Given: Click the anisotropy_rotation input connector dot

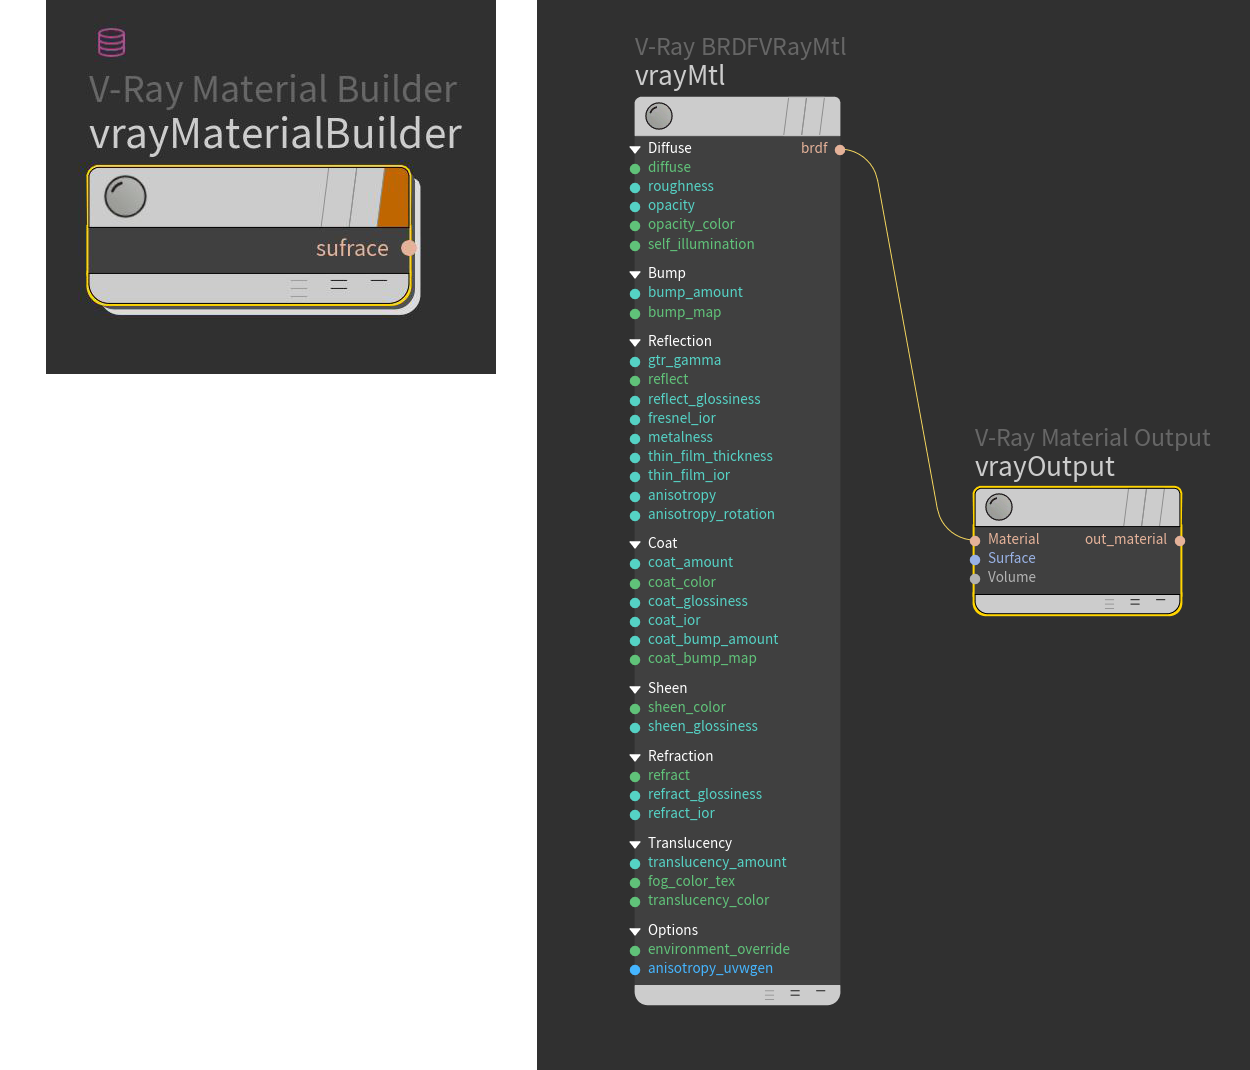Looking at the screenshot, I should coord(635,516).
